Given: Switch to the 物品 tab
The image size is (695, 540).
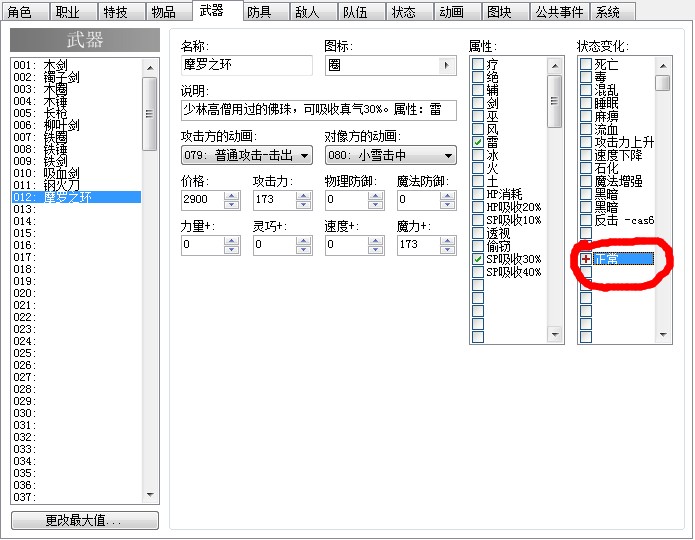Looking at the screenshot, I should pos(168,12).
